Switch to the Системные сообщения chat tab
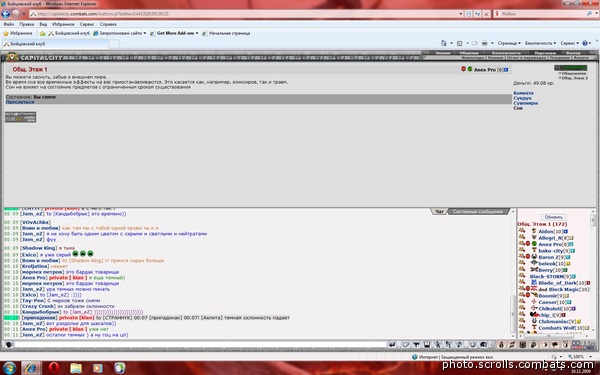The width and height of the screenshot is (600, 375). (478, 212)
